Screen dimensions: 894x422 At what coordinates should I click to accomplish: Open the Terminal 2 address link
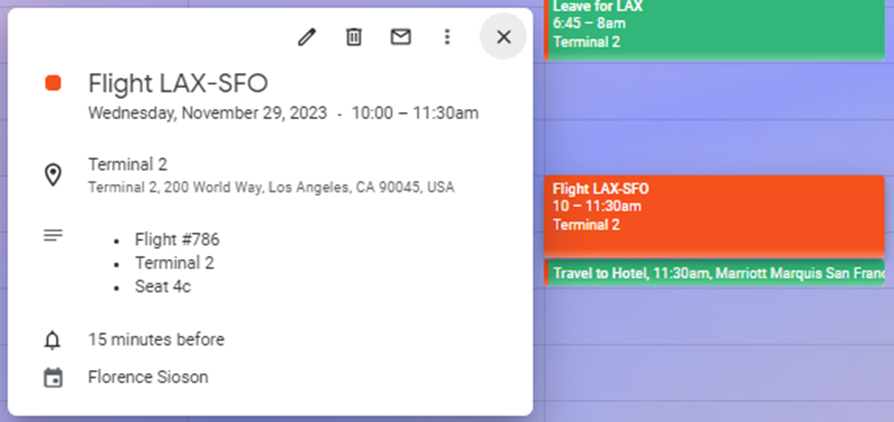tap(270, 187)
